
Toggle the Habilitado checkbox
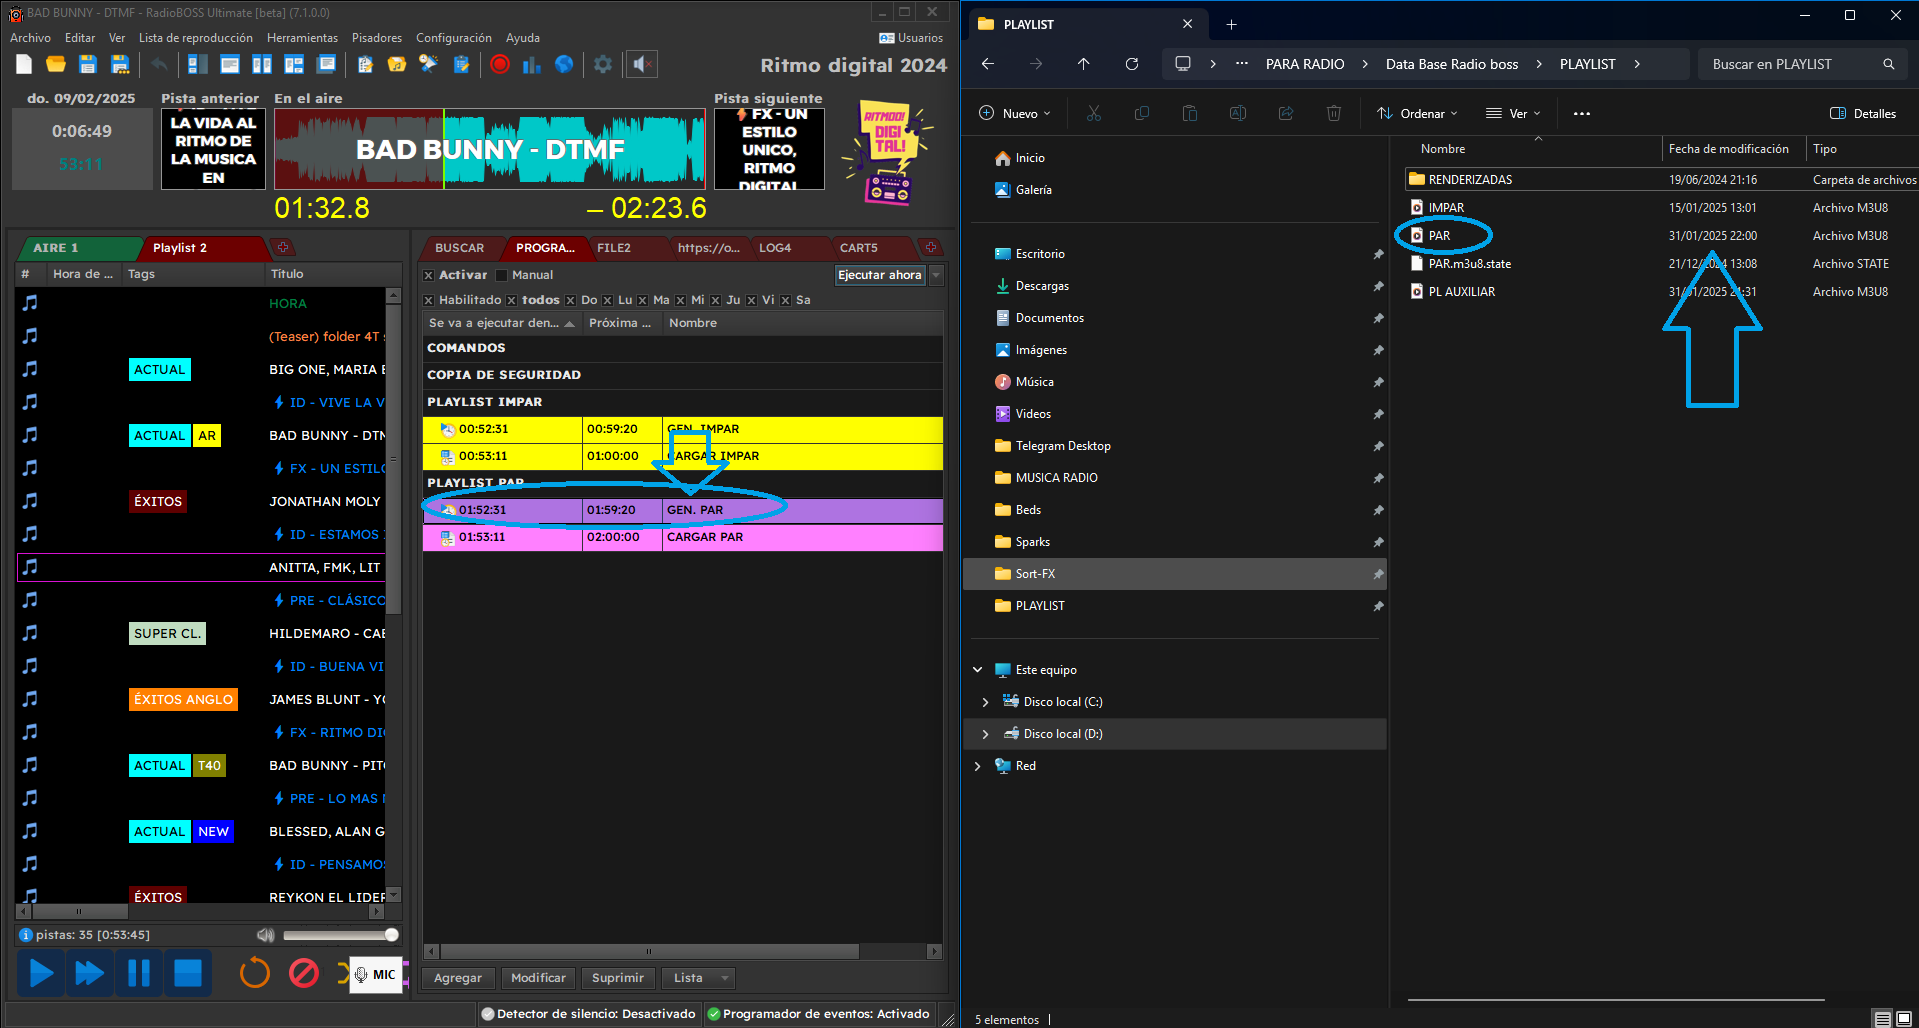click(x=429, y=301)
